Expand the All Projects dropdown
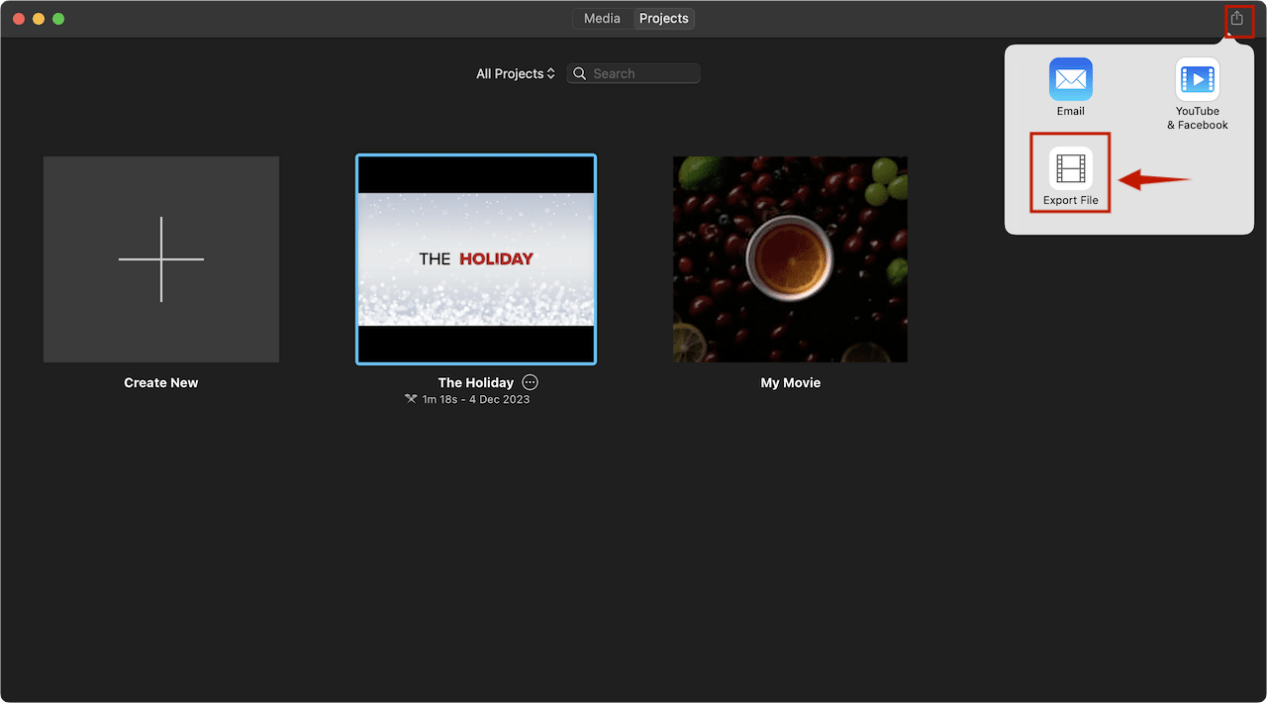Screen dimensions: 1267x703 click(x=515, y=74)
